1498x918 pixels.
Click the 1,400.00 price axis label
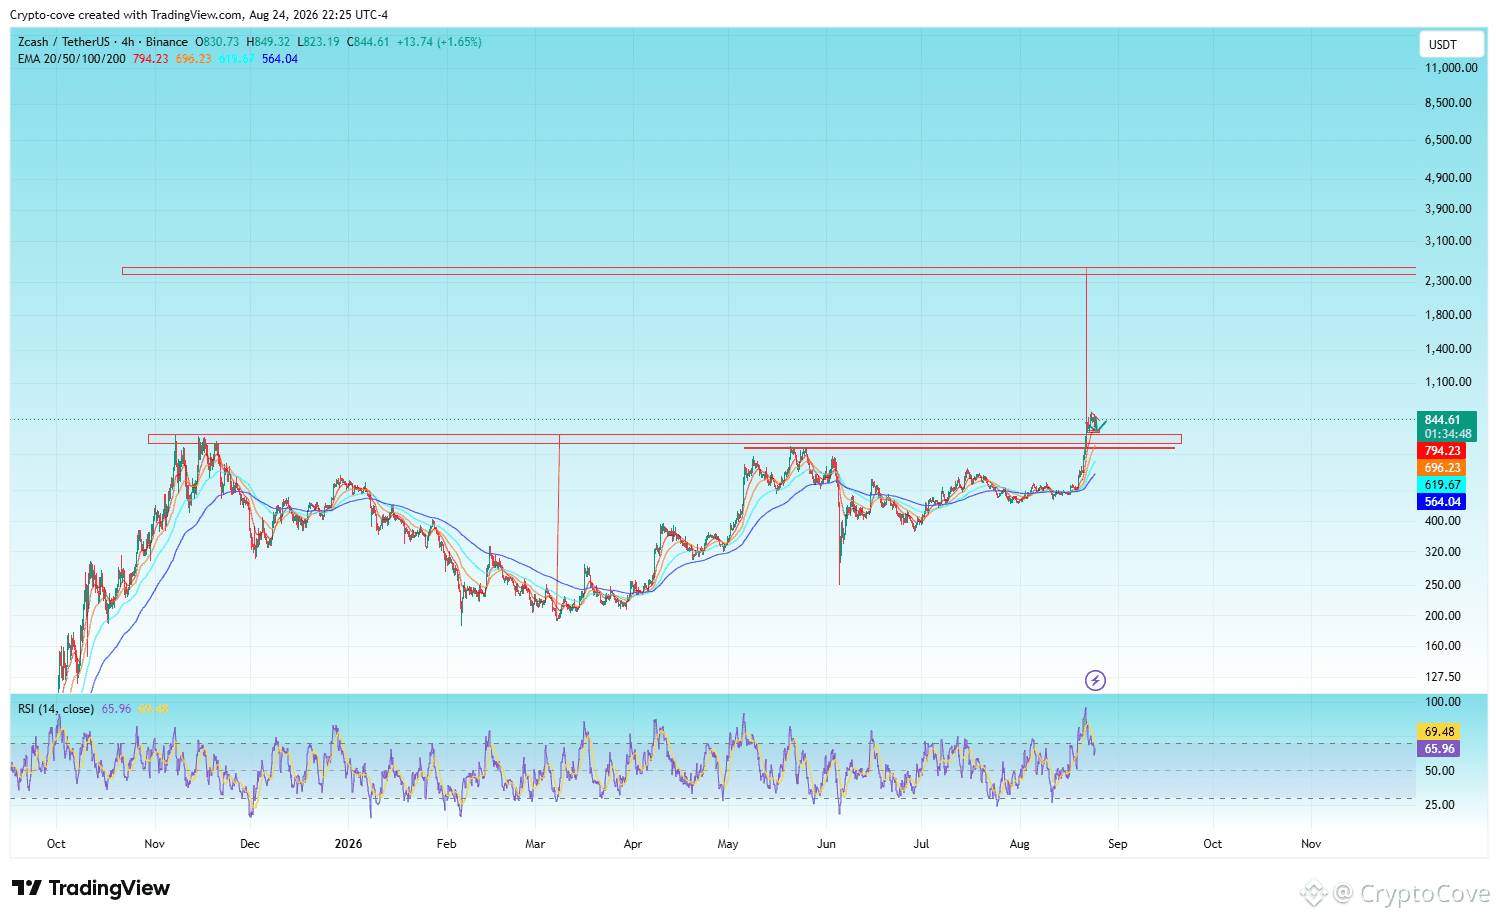click(x=1448, y=349)
